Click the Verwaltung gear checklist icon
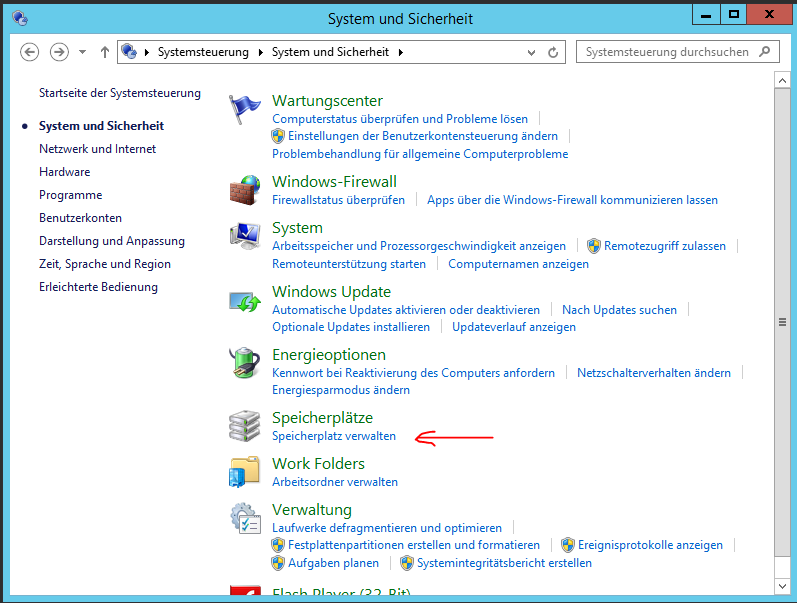The image size is (797, 603). pyautogui.click(x=246, y=518)
